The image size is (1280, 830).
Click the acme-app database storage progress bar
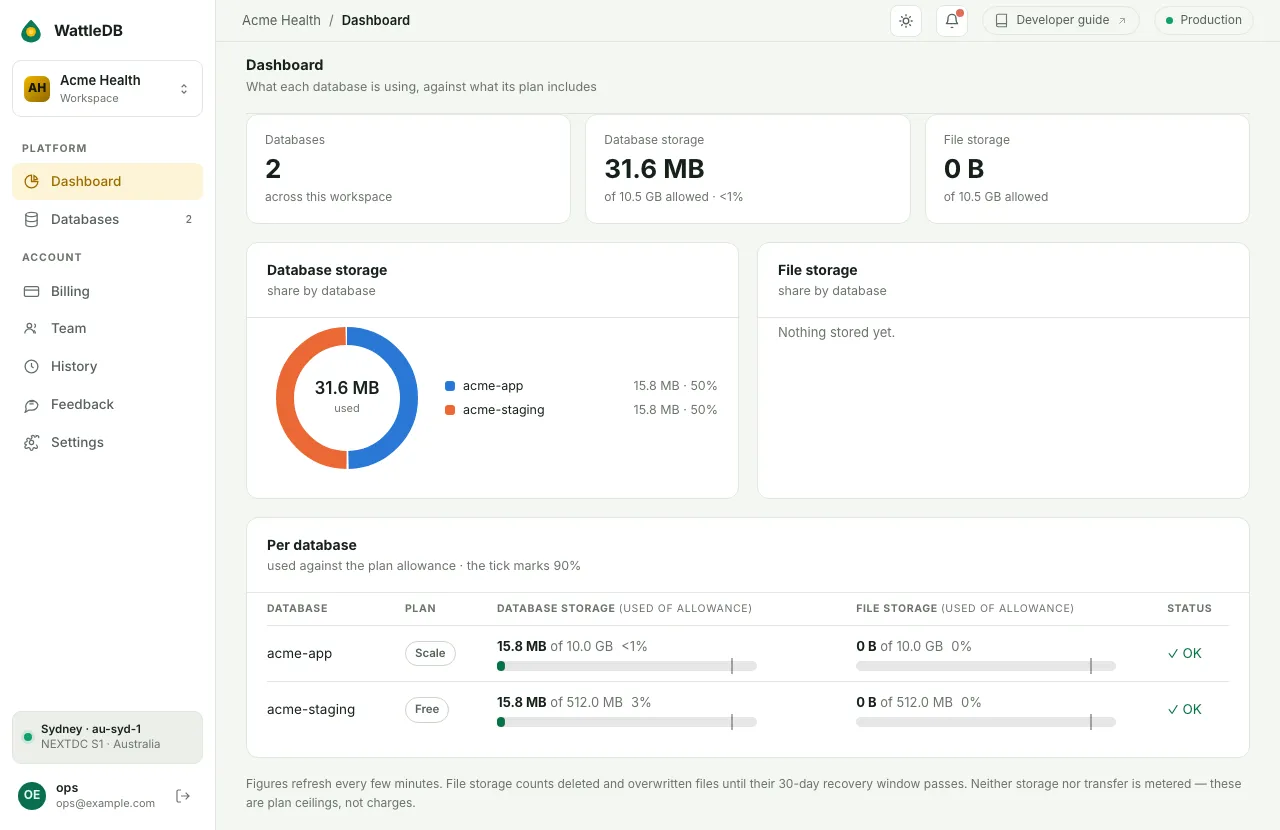pyautogui.click(x=627, y=666)
